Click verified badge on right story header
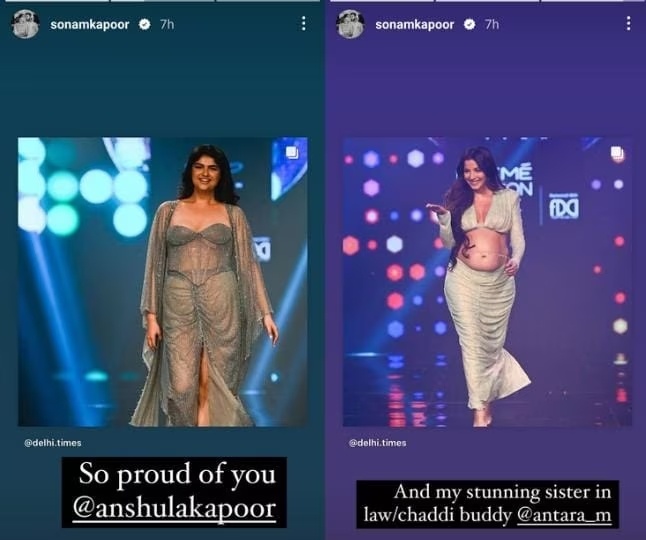This screenshot has width=646, height=540. 469,25
